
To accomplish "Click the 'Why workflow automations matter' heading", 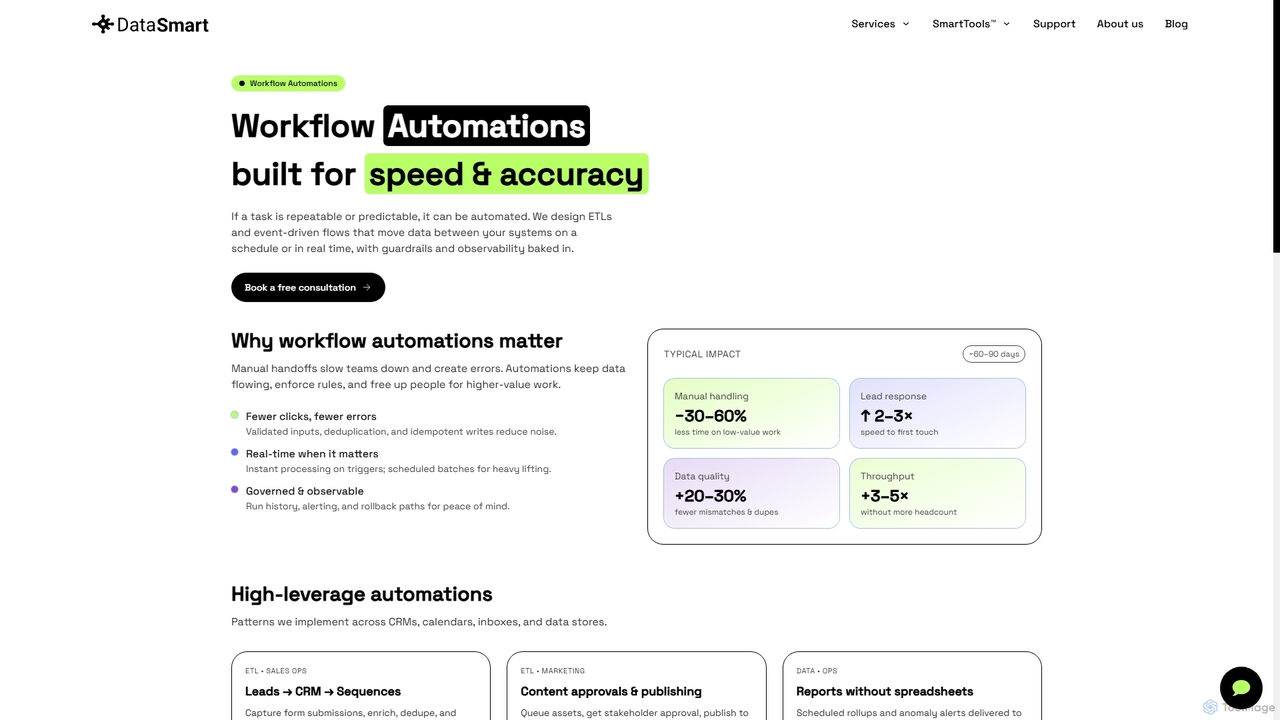I will 397,340.
